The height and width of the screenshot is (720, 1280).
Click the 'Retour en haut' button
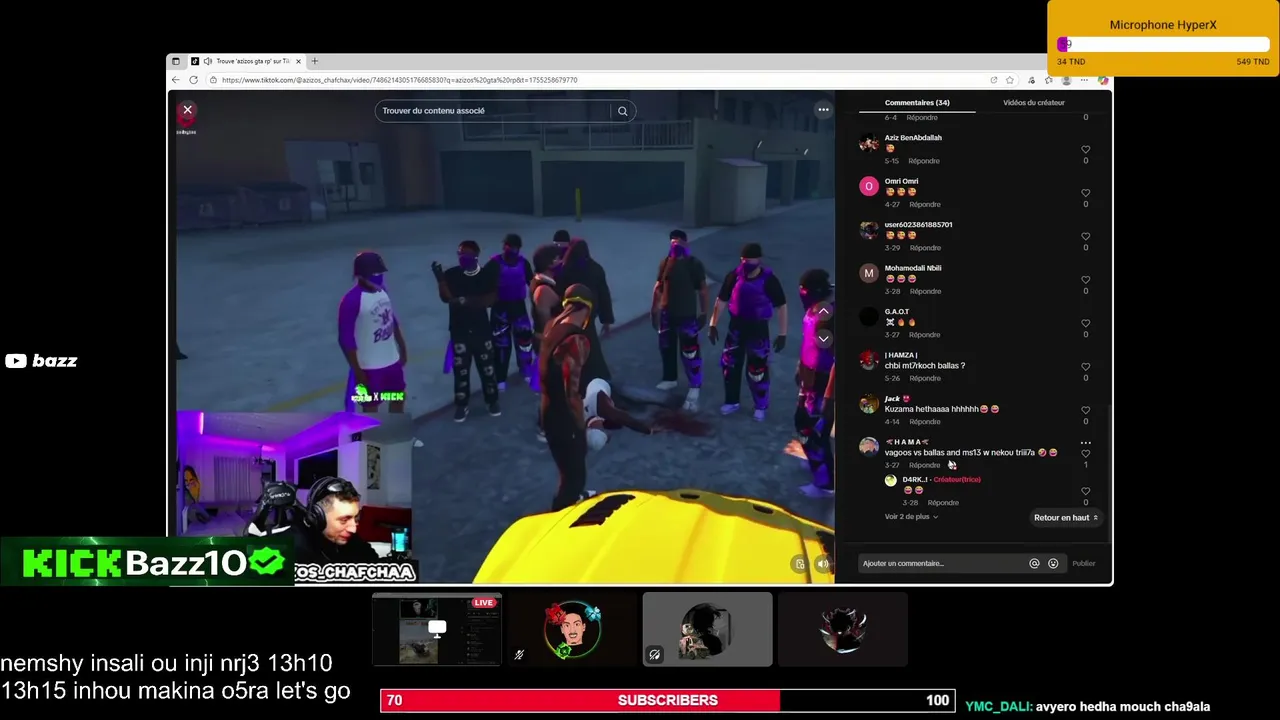pos(1066,518)
